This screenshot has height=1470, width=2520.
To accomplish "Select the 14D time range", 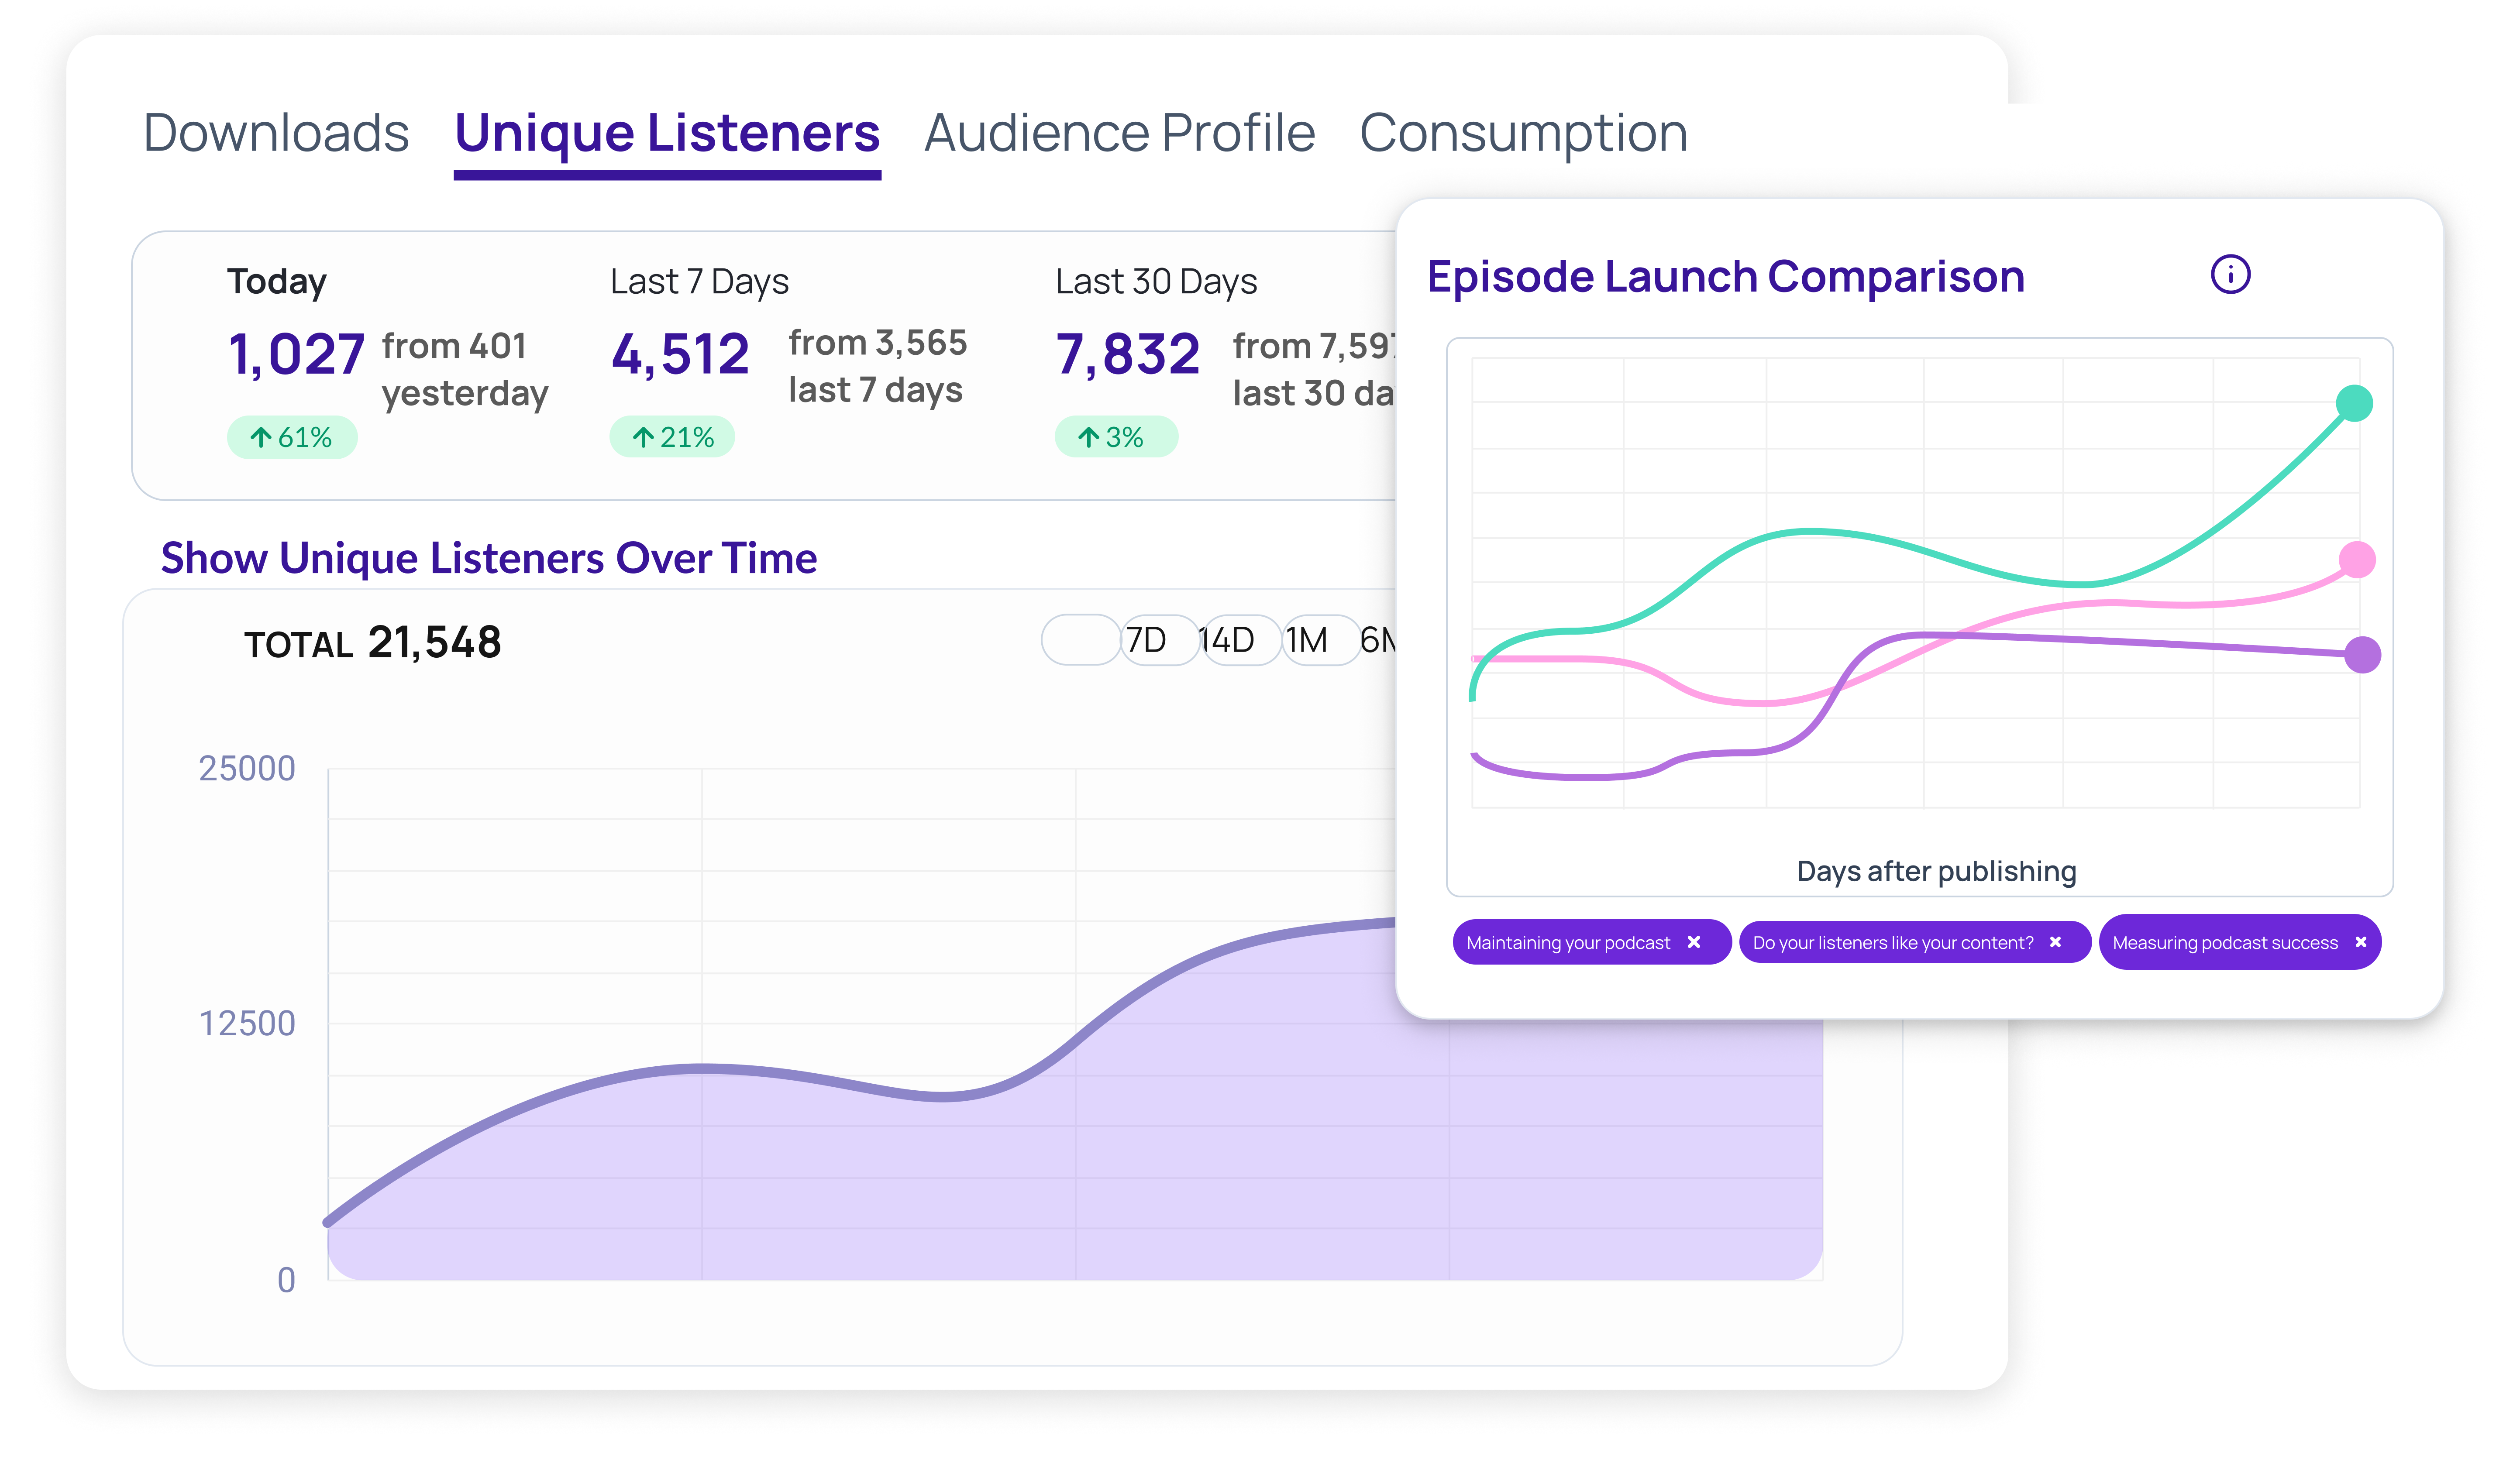I will 1232,640.
